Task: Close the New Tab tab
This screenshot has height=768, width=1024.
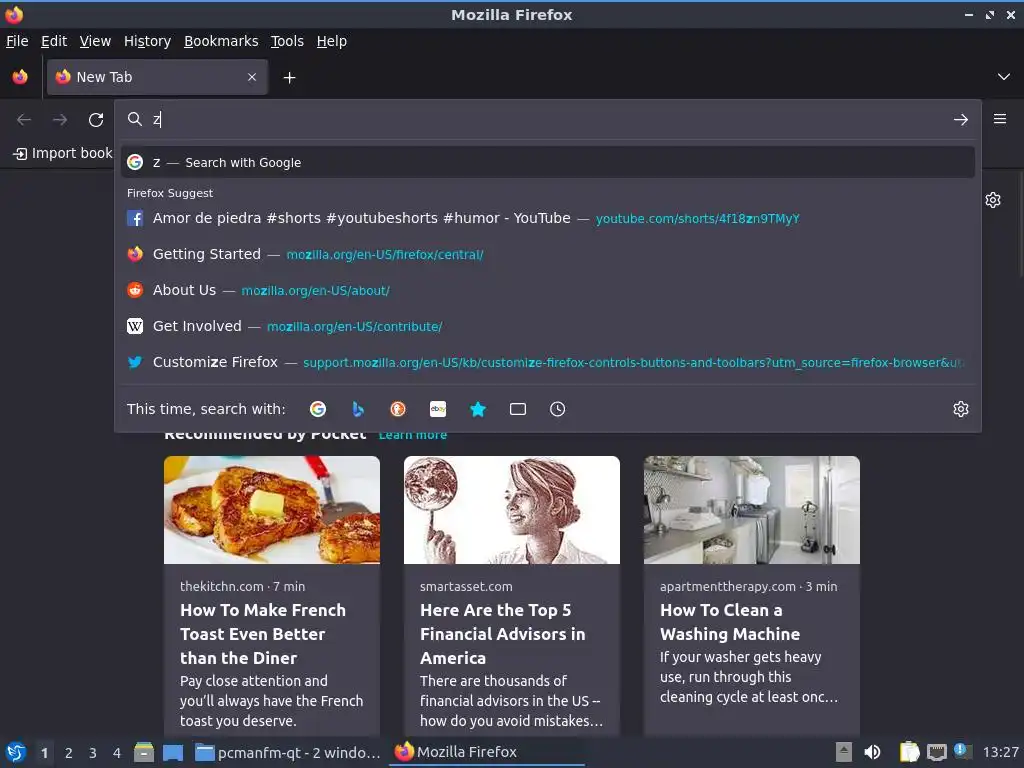Action: tap(252, 77)
